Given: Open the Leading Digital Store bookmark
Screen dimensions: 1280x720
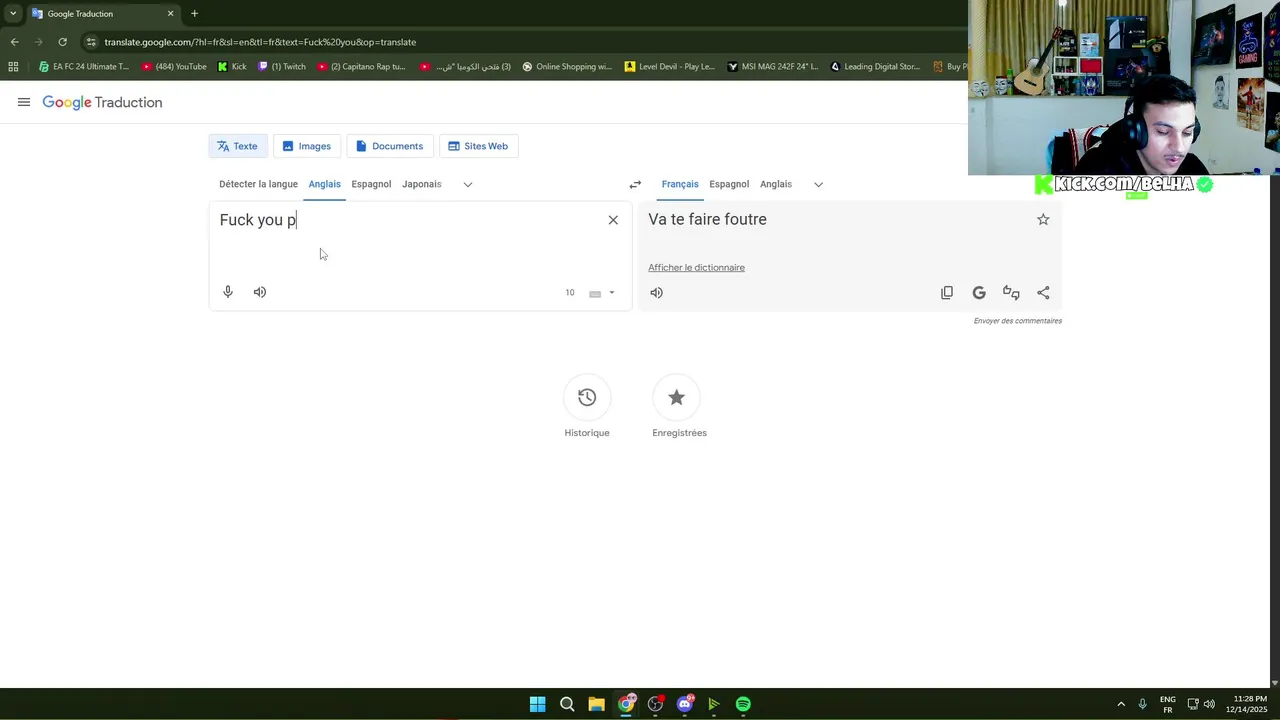Looking at the screenshot, I should coord(875,67).
